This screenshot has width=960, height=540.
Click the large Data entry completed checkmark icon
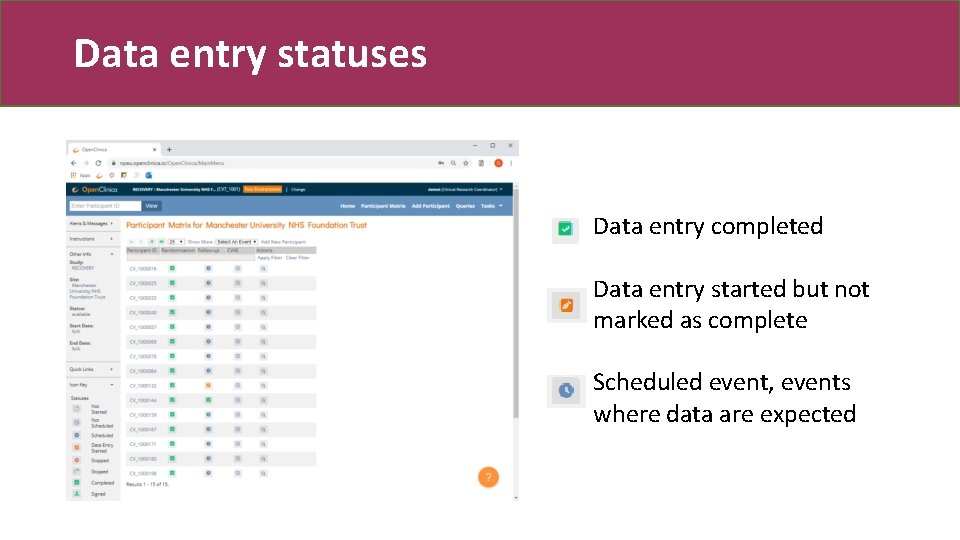[565, 229]
